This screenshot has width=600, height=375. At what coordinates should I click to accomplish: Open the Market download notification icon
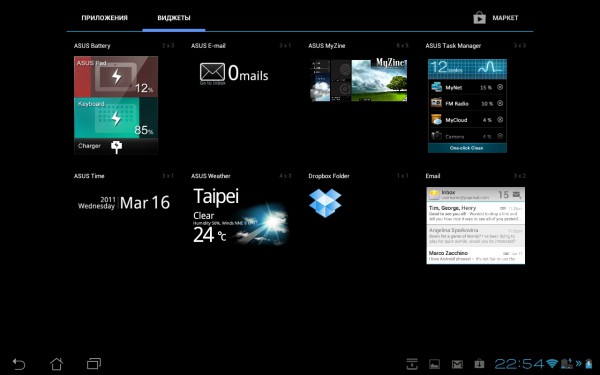479,364
